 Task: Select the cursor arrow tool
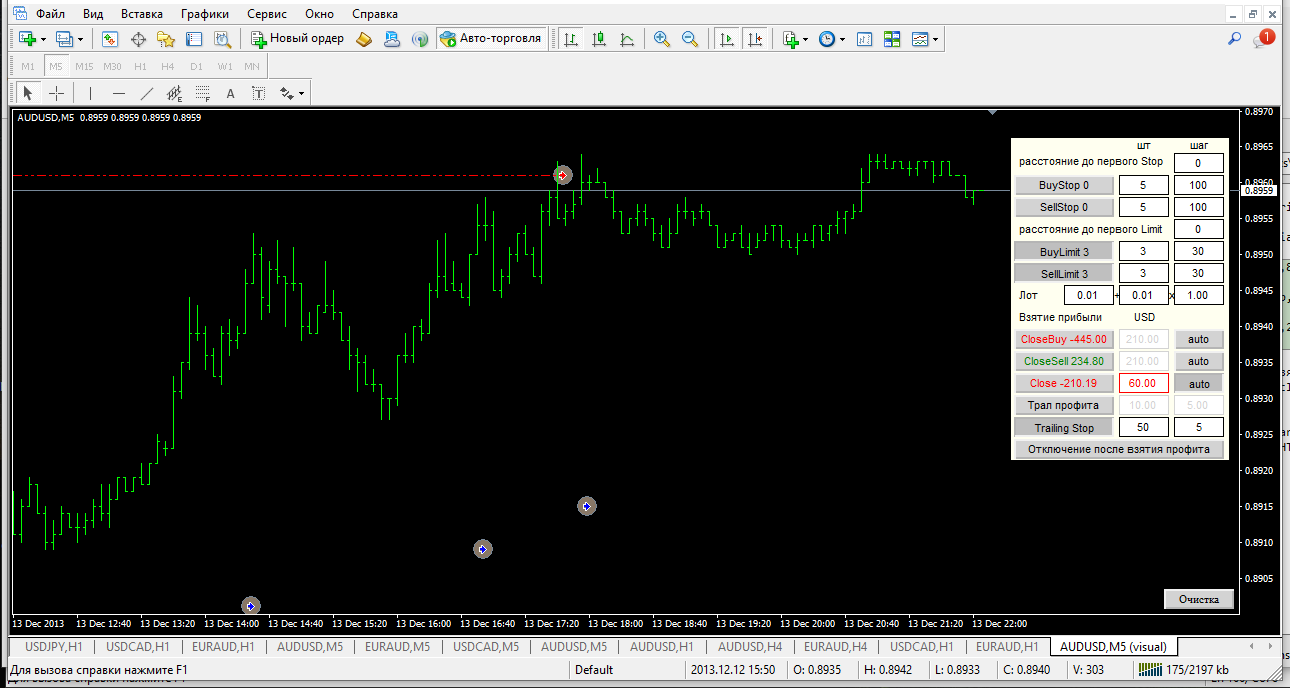click(x=28, y=93)
